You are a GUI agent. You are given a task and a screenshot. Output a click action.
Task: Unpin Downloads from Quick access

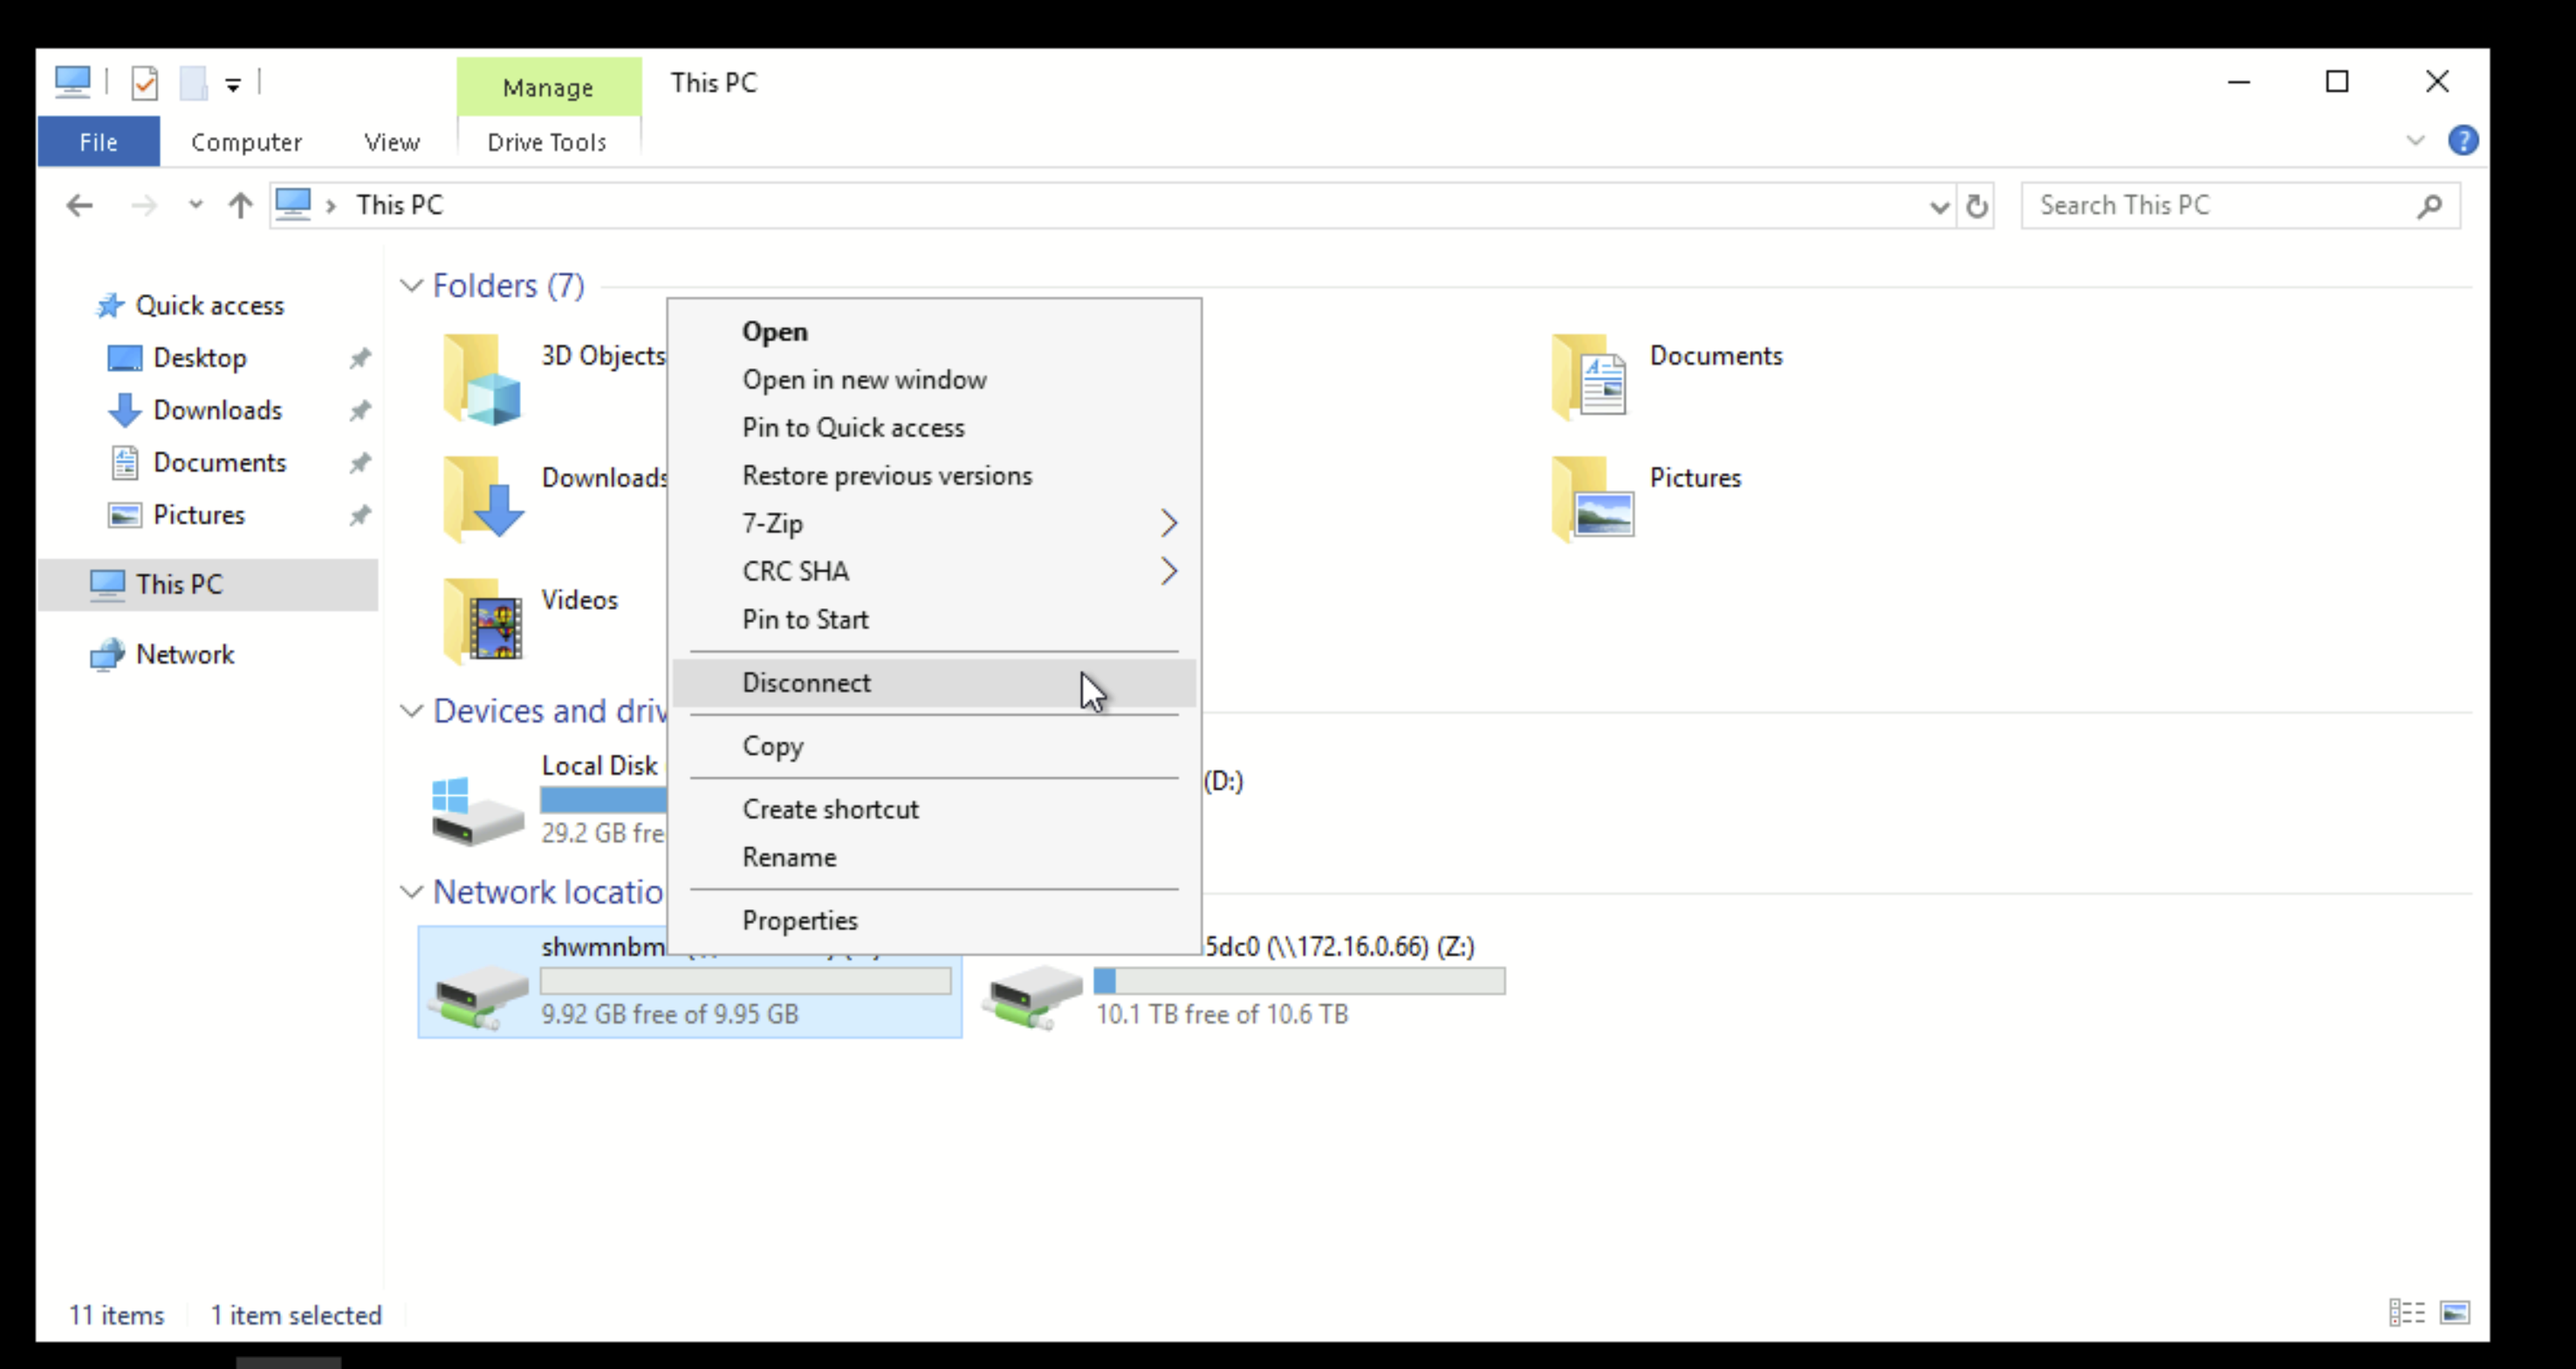coord(360,410)
